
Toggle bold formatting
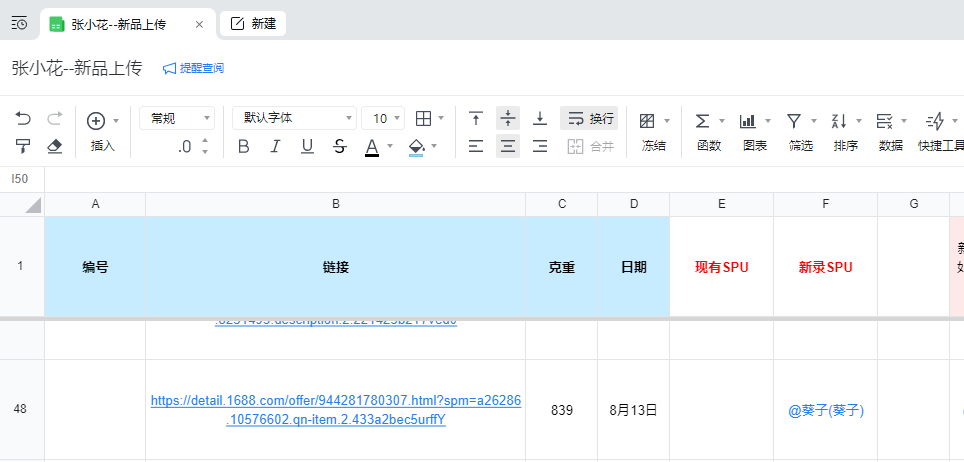[243, 147]
